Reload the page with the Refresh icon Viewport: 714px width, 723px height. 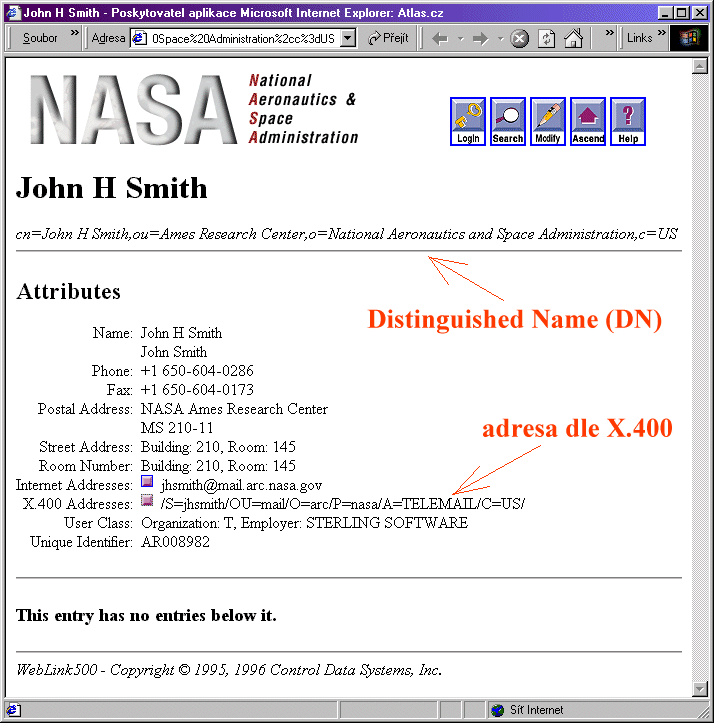547,39
